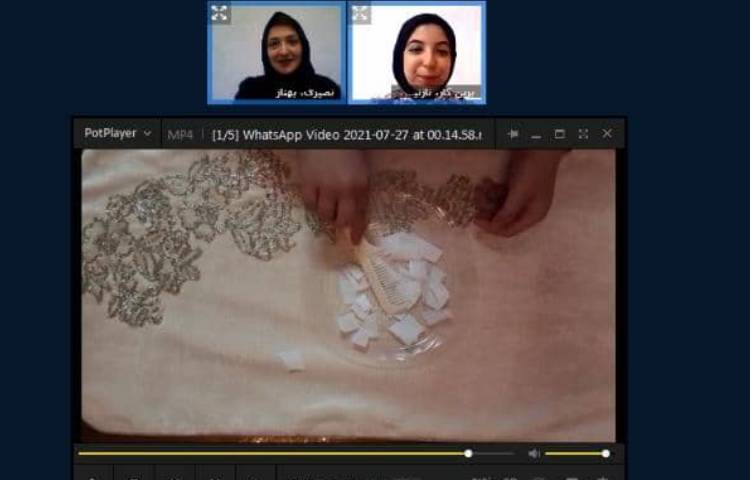Maximize the PotPlayer window
Screen dimensions: 750x480
tap(559, 134)
